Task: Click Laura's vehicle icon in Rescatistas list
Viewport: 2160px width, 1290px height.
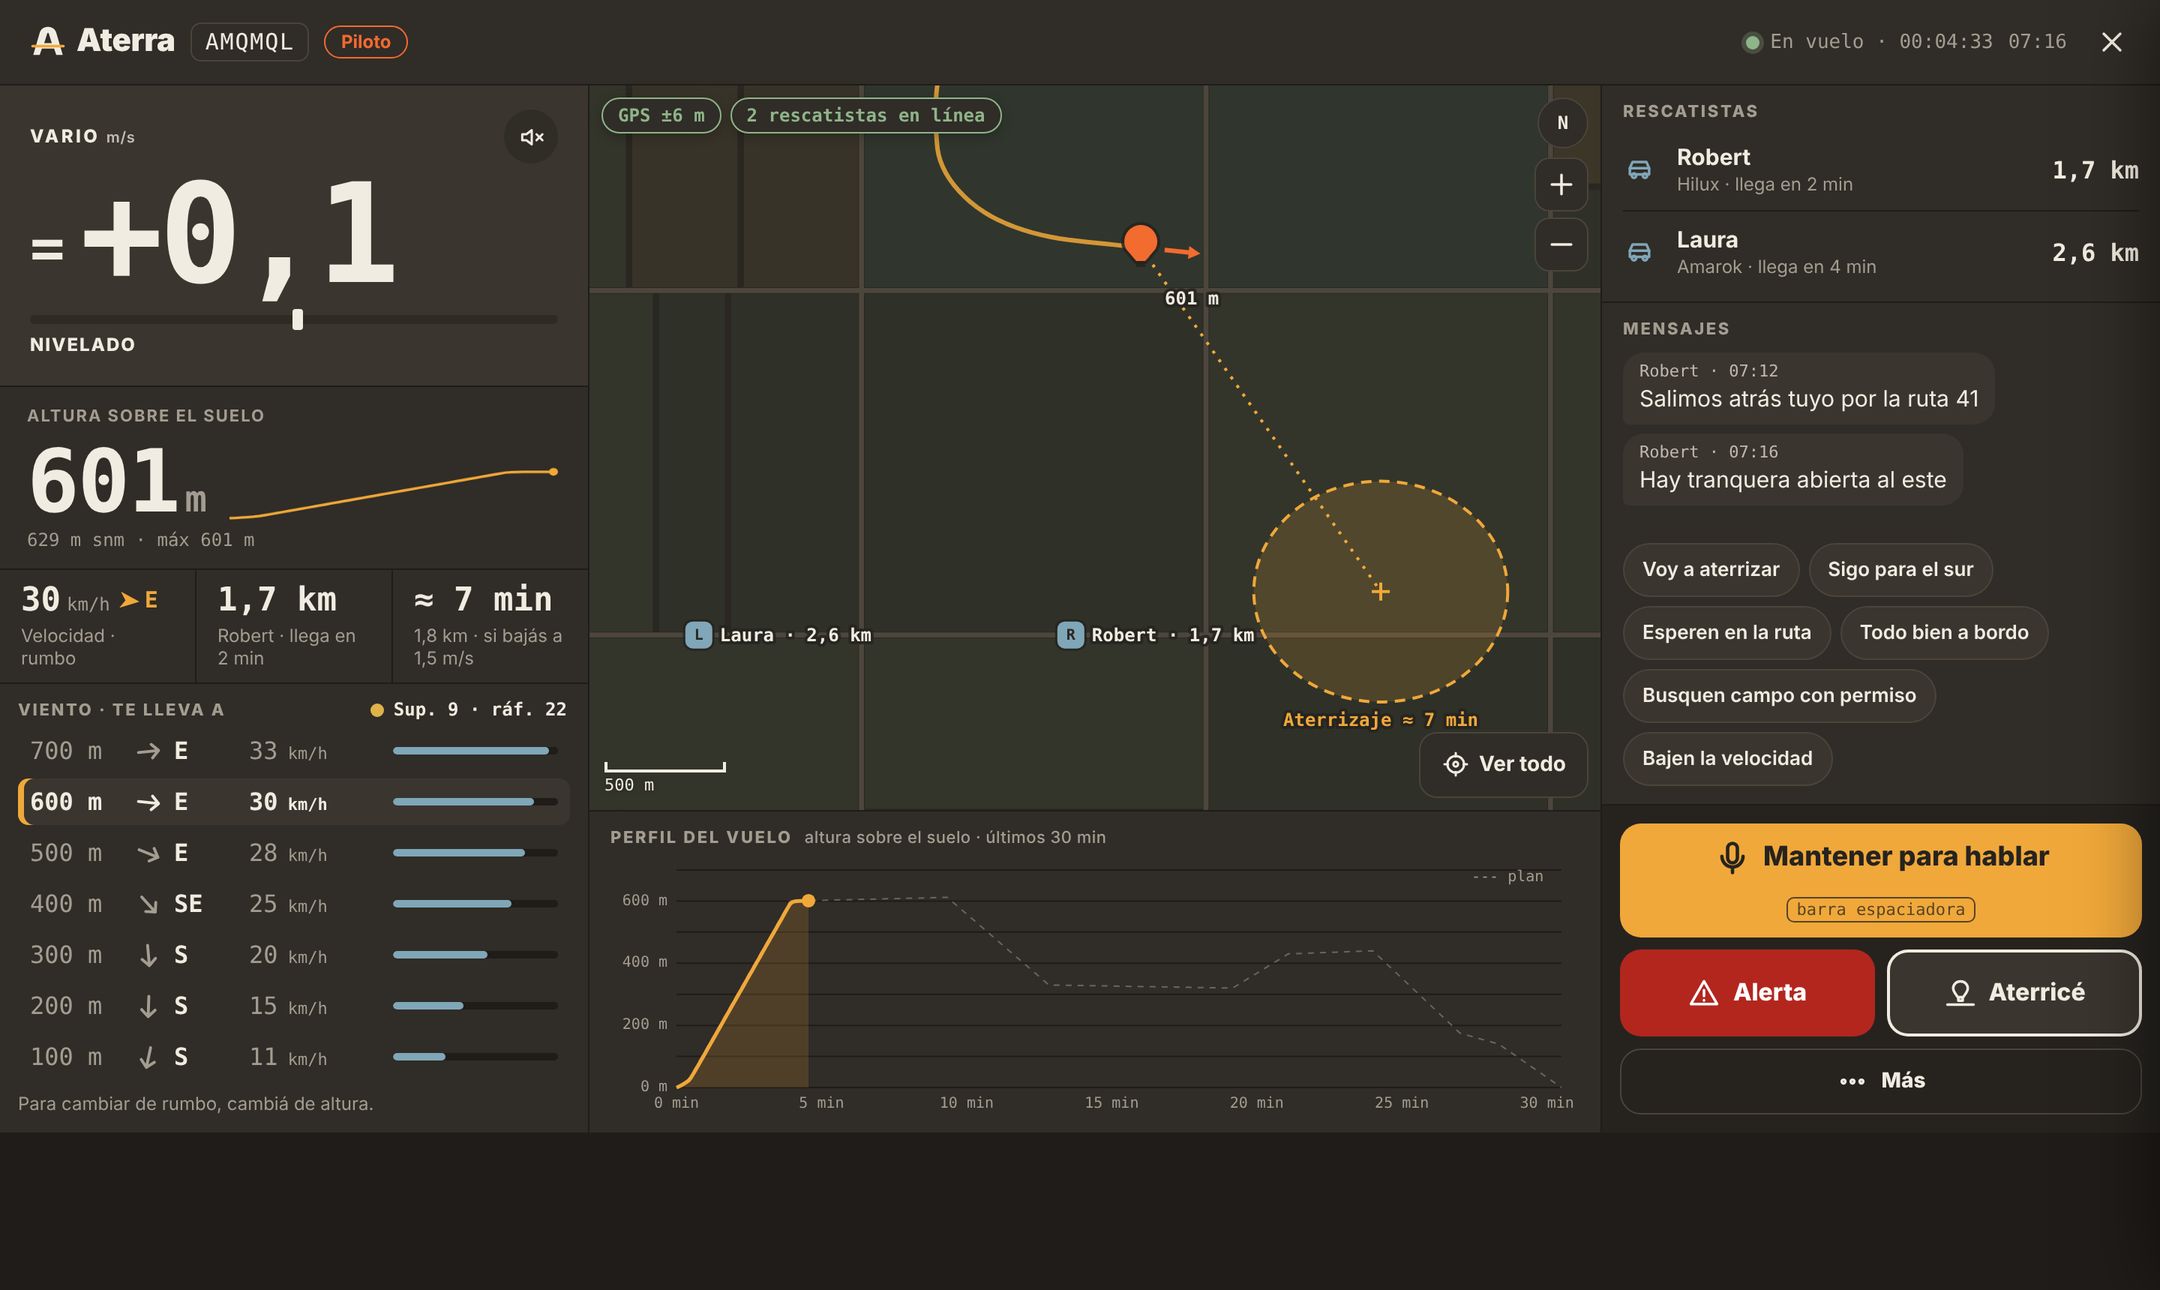Action: point(1639,252)
